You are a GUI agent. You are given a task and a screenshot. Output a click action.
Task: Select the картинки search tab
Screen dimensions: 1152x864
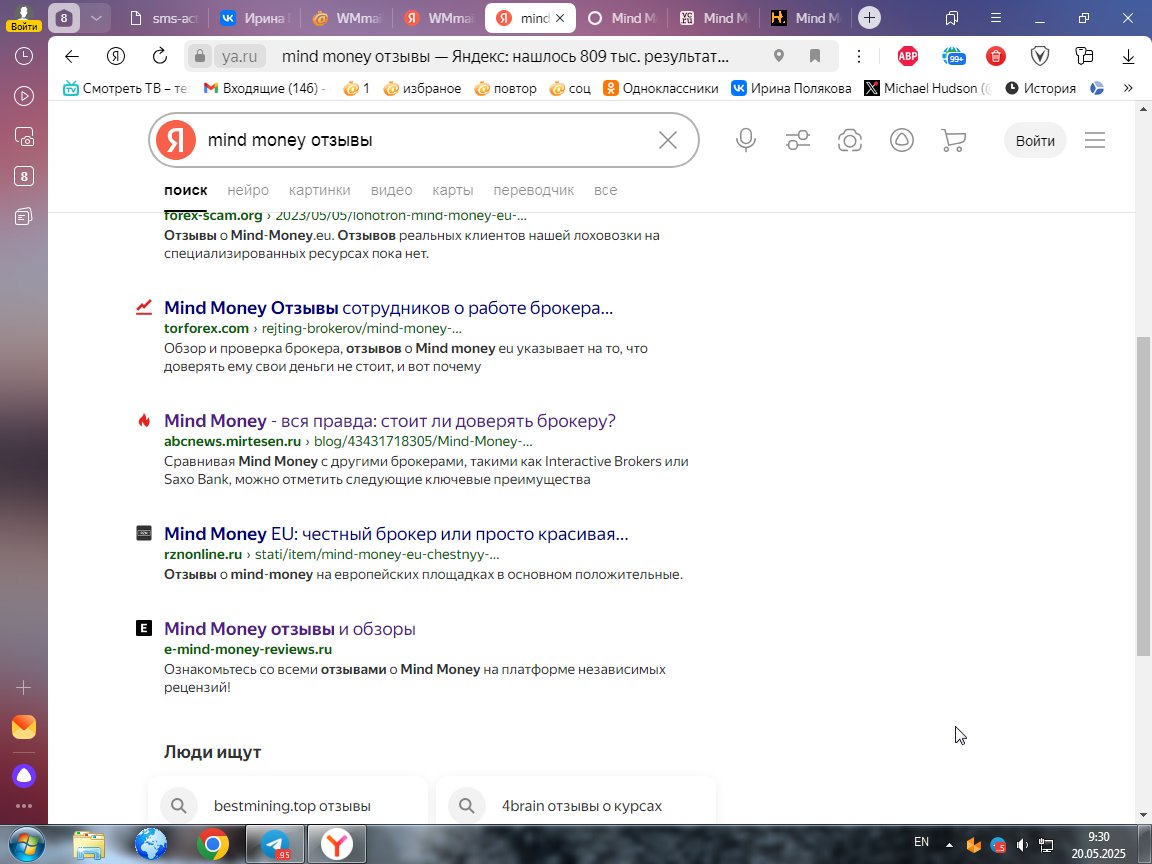(x=320, y=190)
